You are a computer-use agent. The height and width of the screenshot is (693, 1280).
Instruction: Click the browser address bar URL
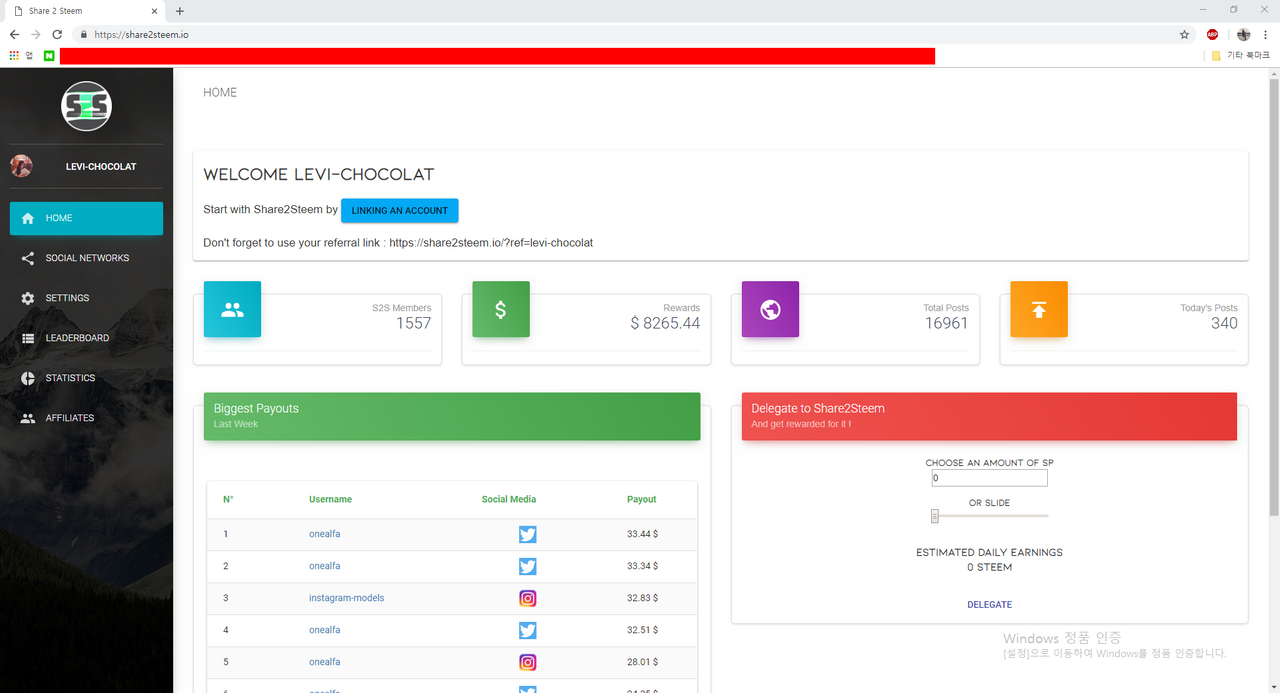click(x=141, y=34)
